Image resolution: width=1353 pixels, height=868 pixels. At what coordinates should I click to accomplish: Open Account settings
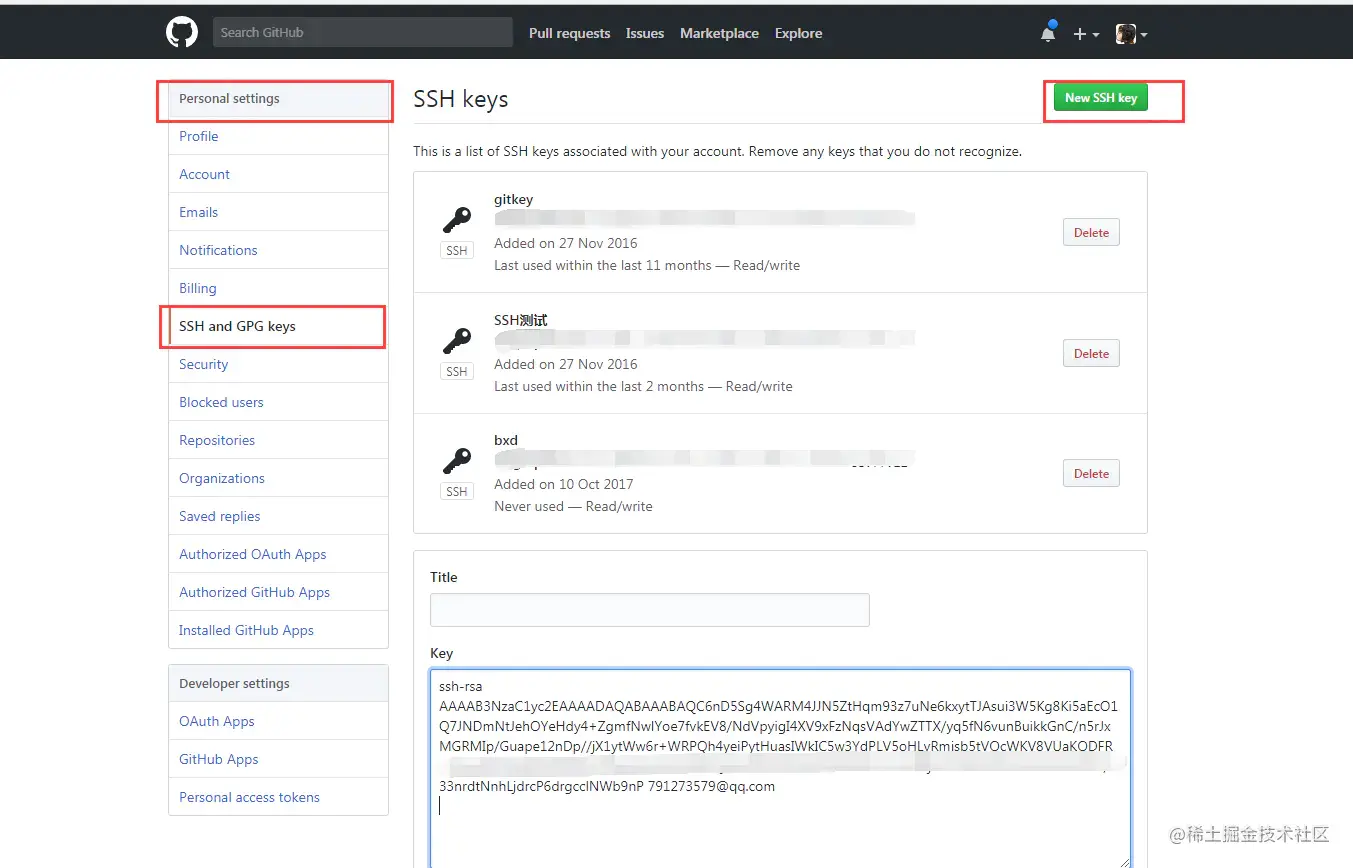(278, 174)
